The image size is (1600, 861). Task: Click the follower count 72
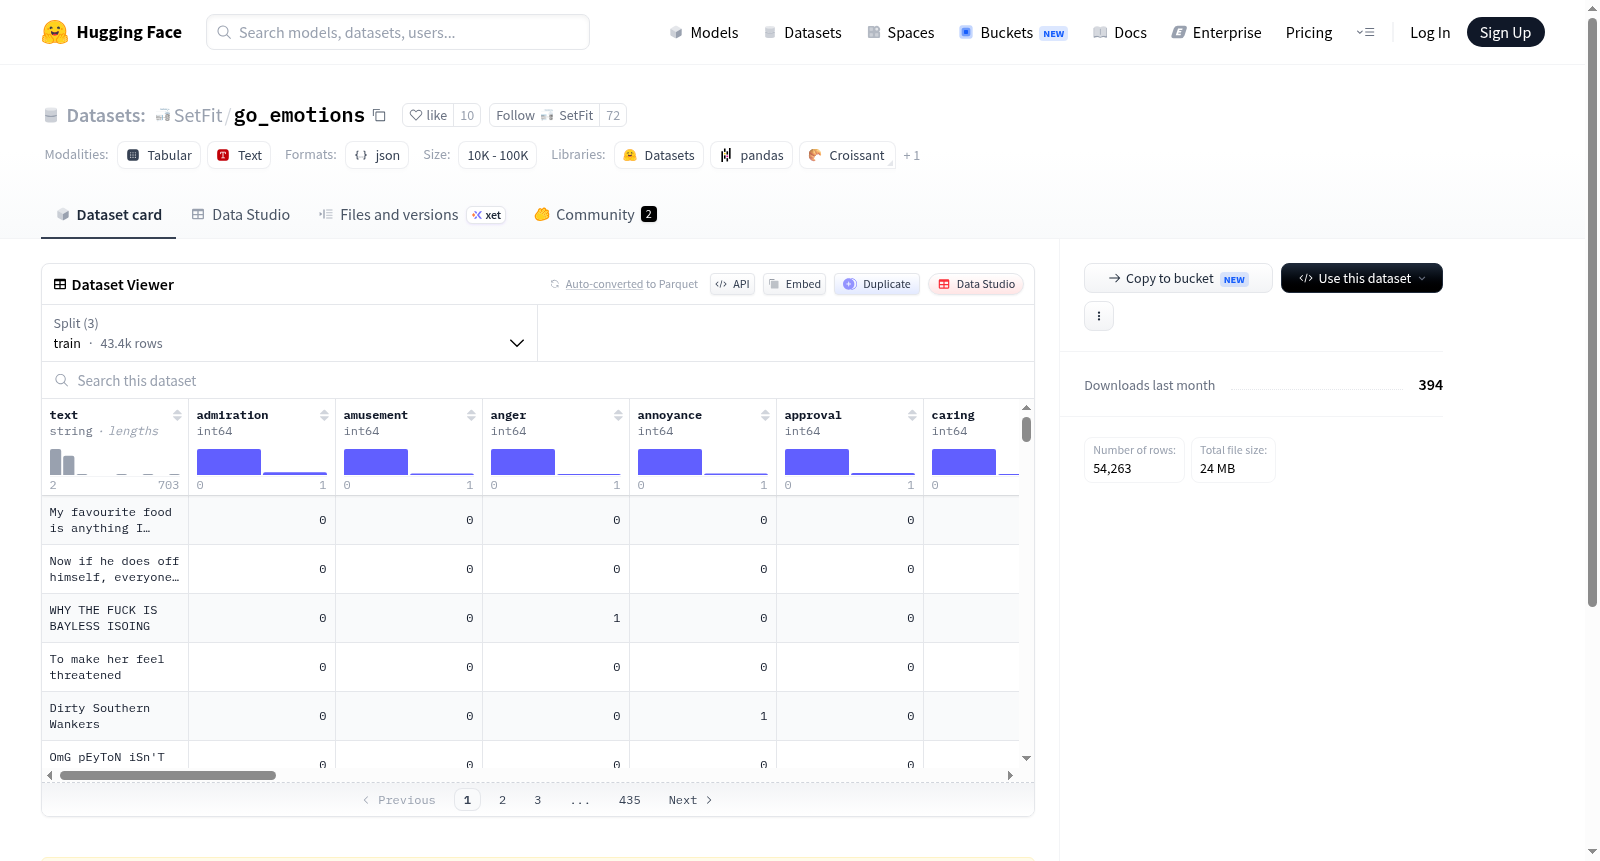(x=613, y=115)
